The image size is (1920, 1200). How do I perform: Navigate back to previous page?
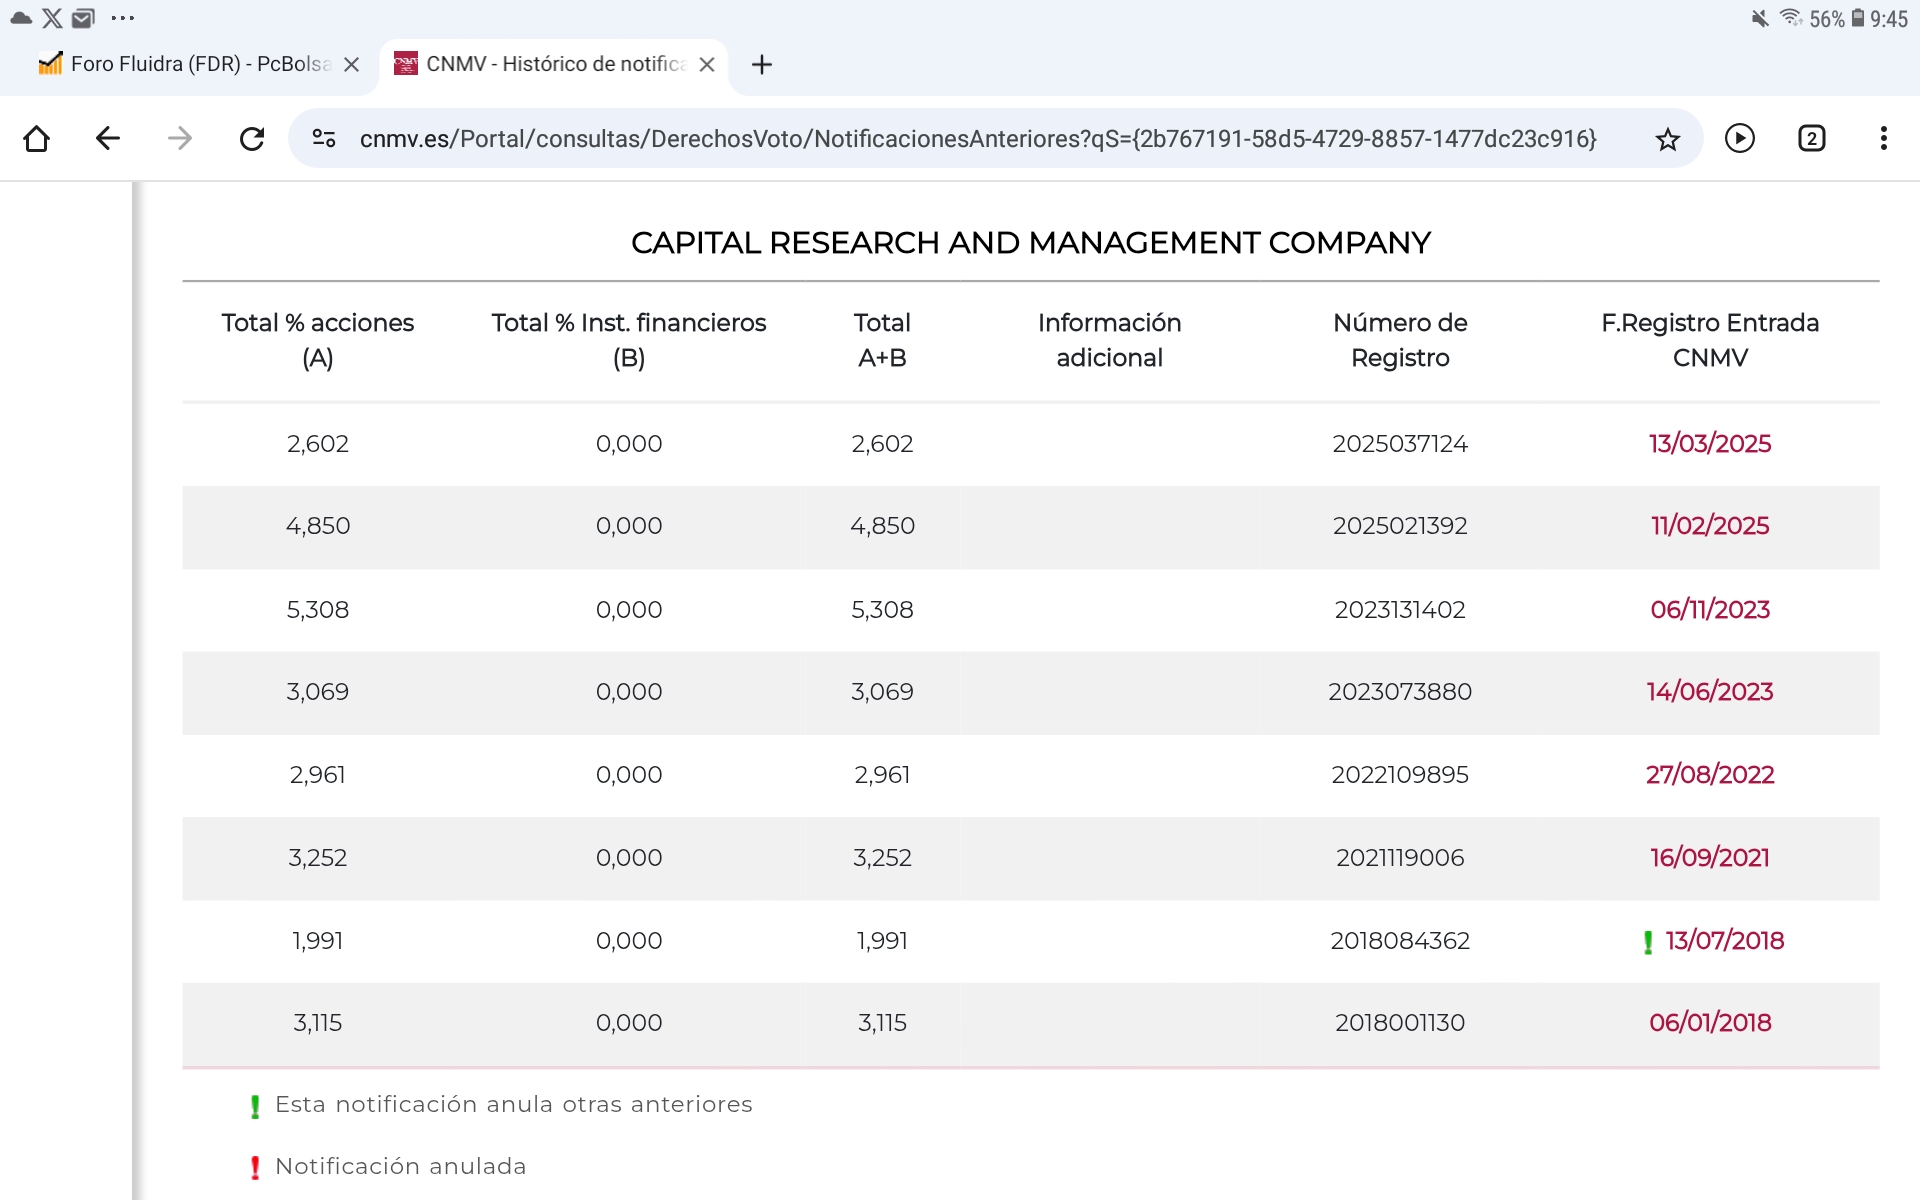108,138
